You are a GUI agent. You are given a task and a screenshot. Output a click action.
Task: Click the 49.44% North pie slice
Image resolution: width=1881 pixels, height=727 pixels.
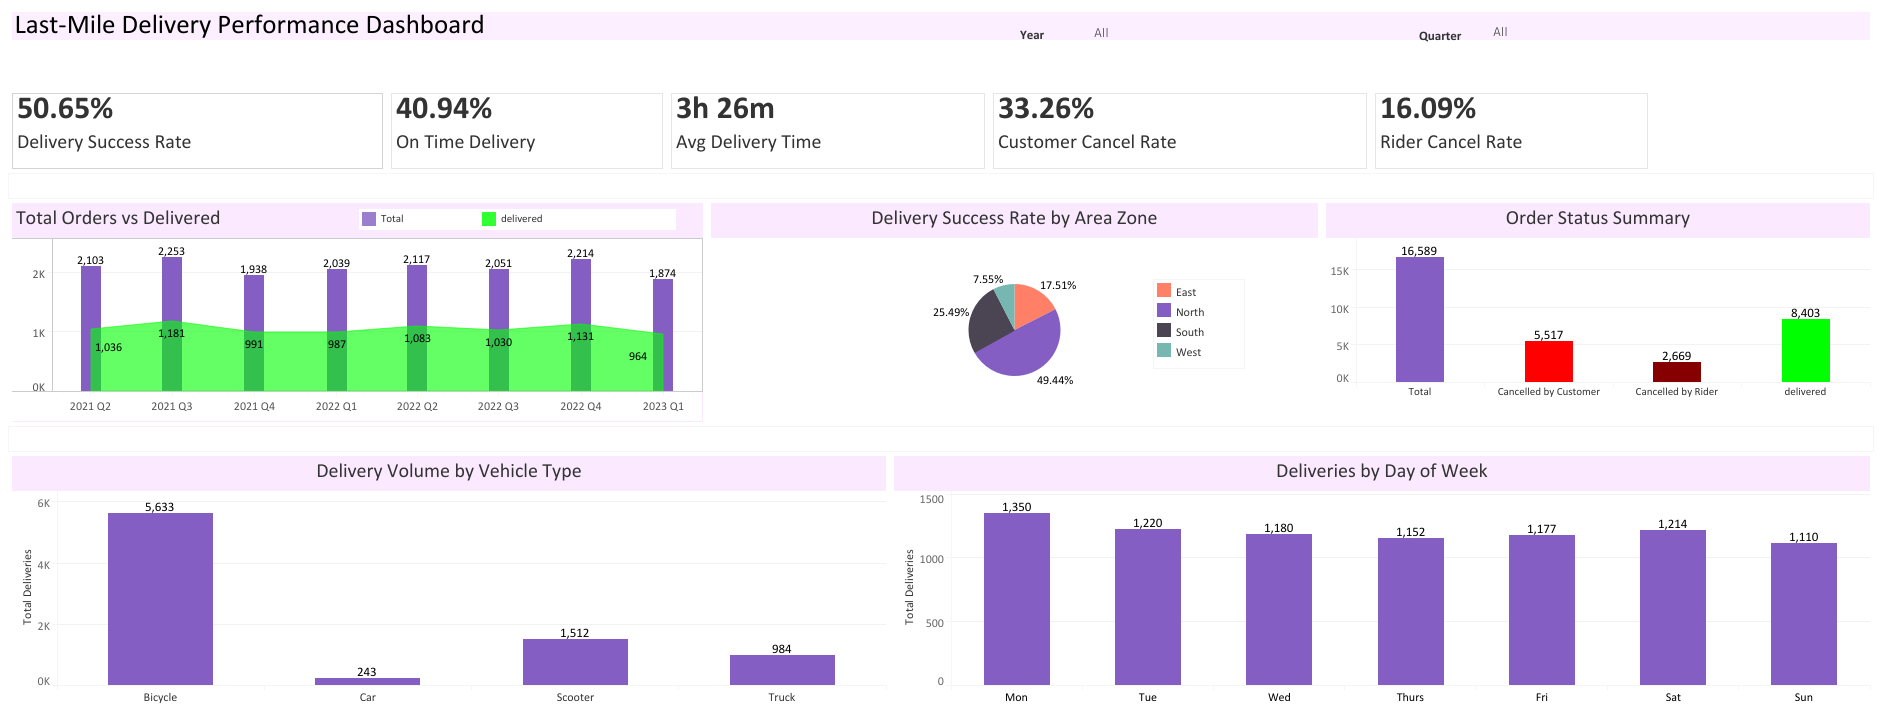pos(1025,350)
